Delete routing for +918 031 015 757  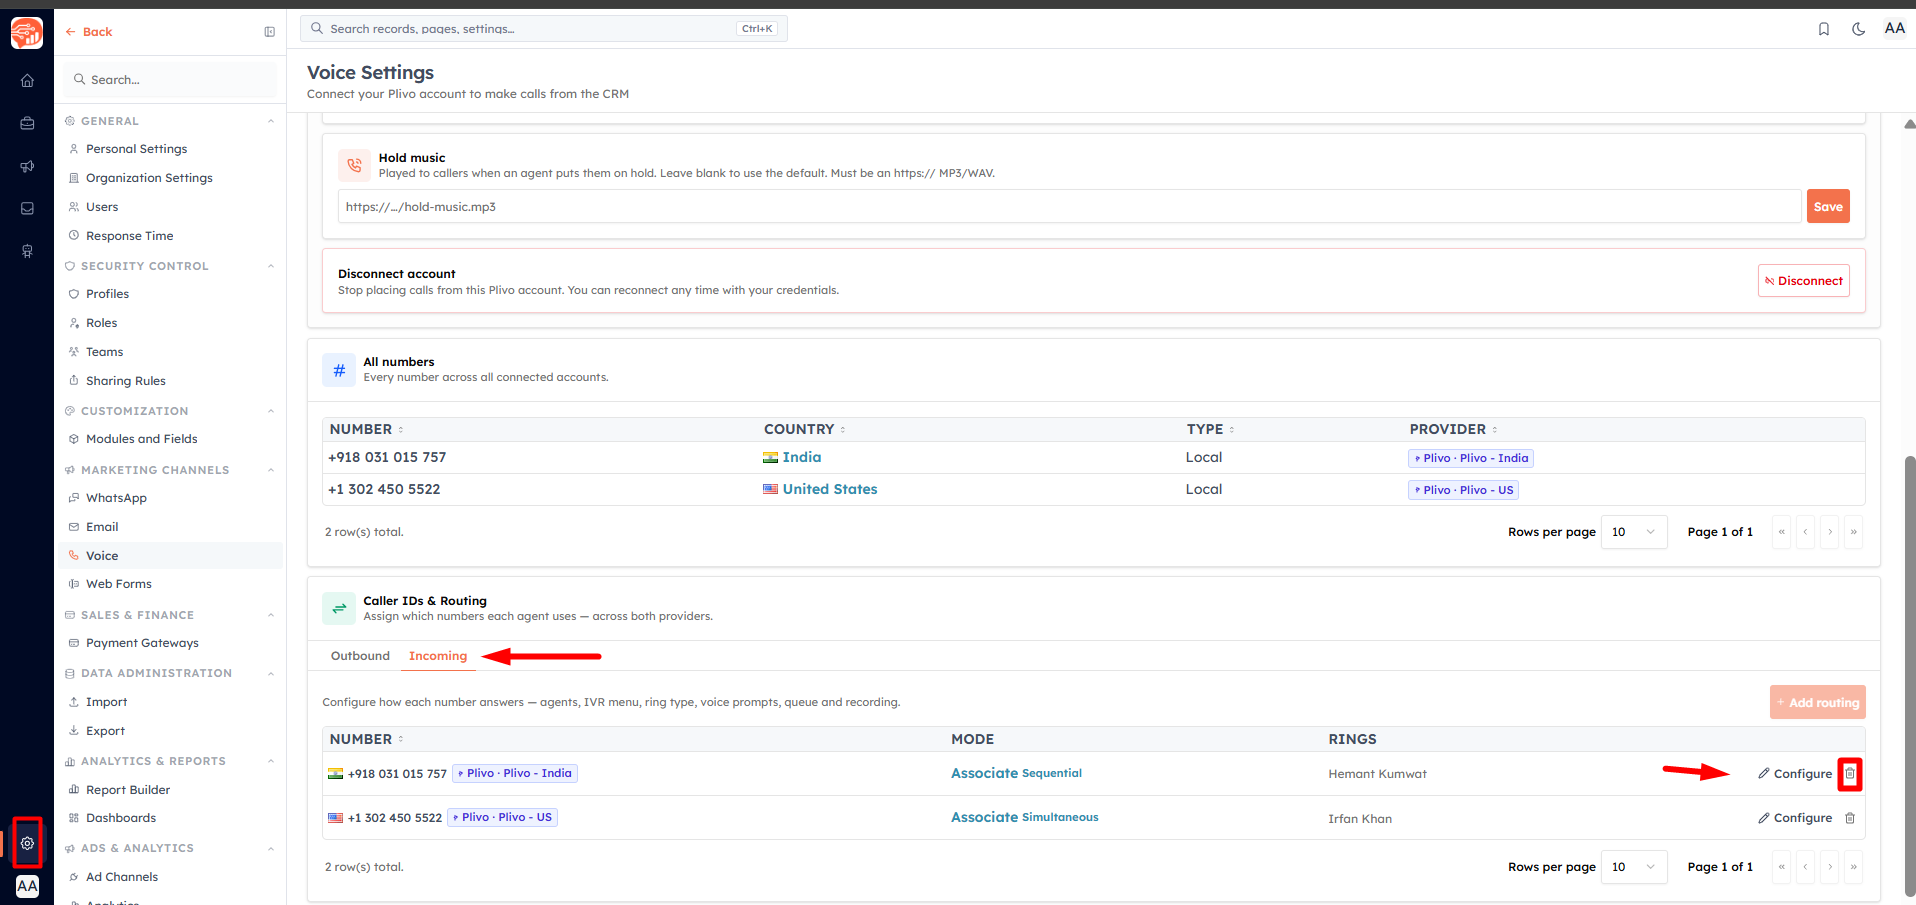pyautogui.click(x=1850, y=774)
